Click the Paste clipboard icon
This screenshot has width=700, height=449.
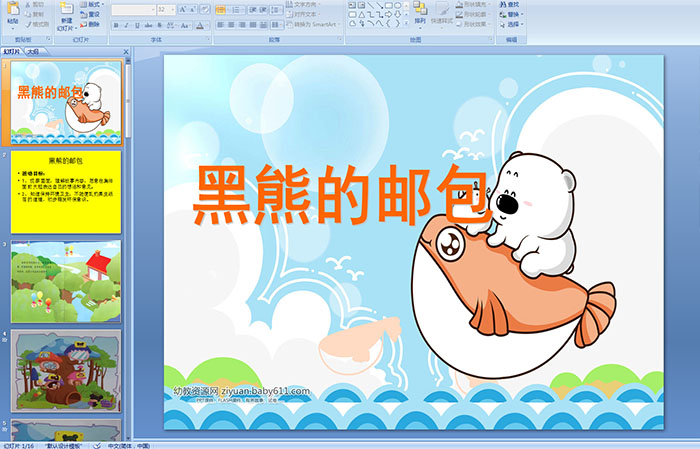[13, 8]
